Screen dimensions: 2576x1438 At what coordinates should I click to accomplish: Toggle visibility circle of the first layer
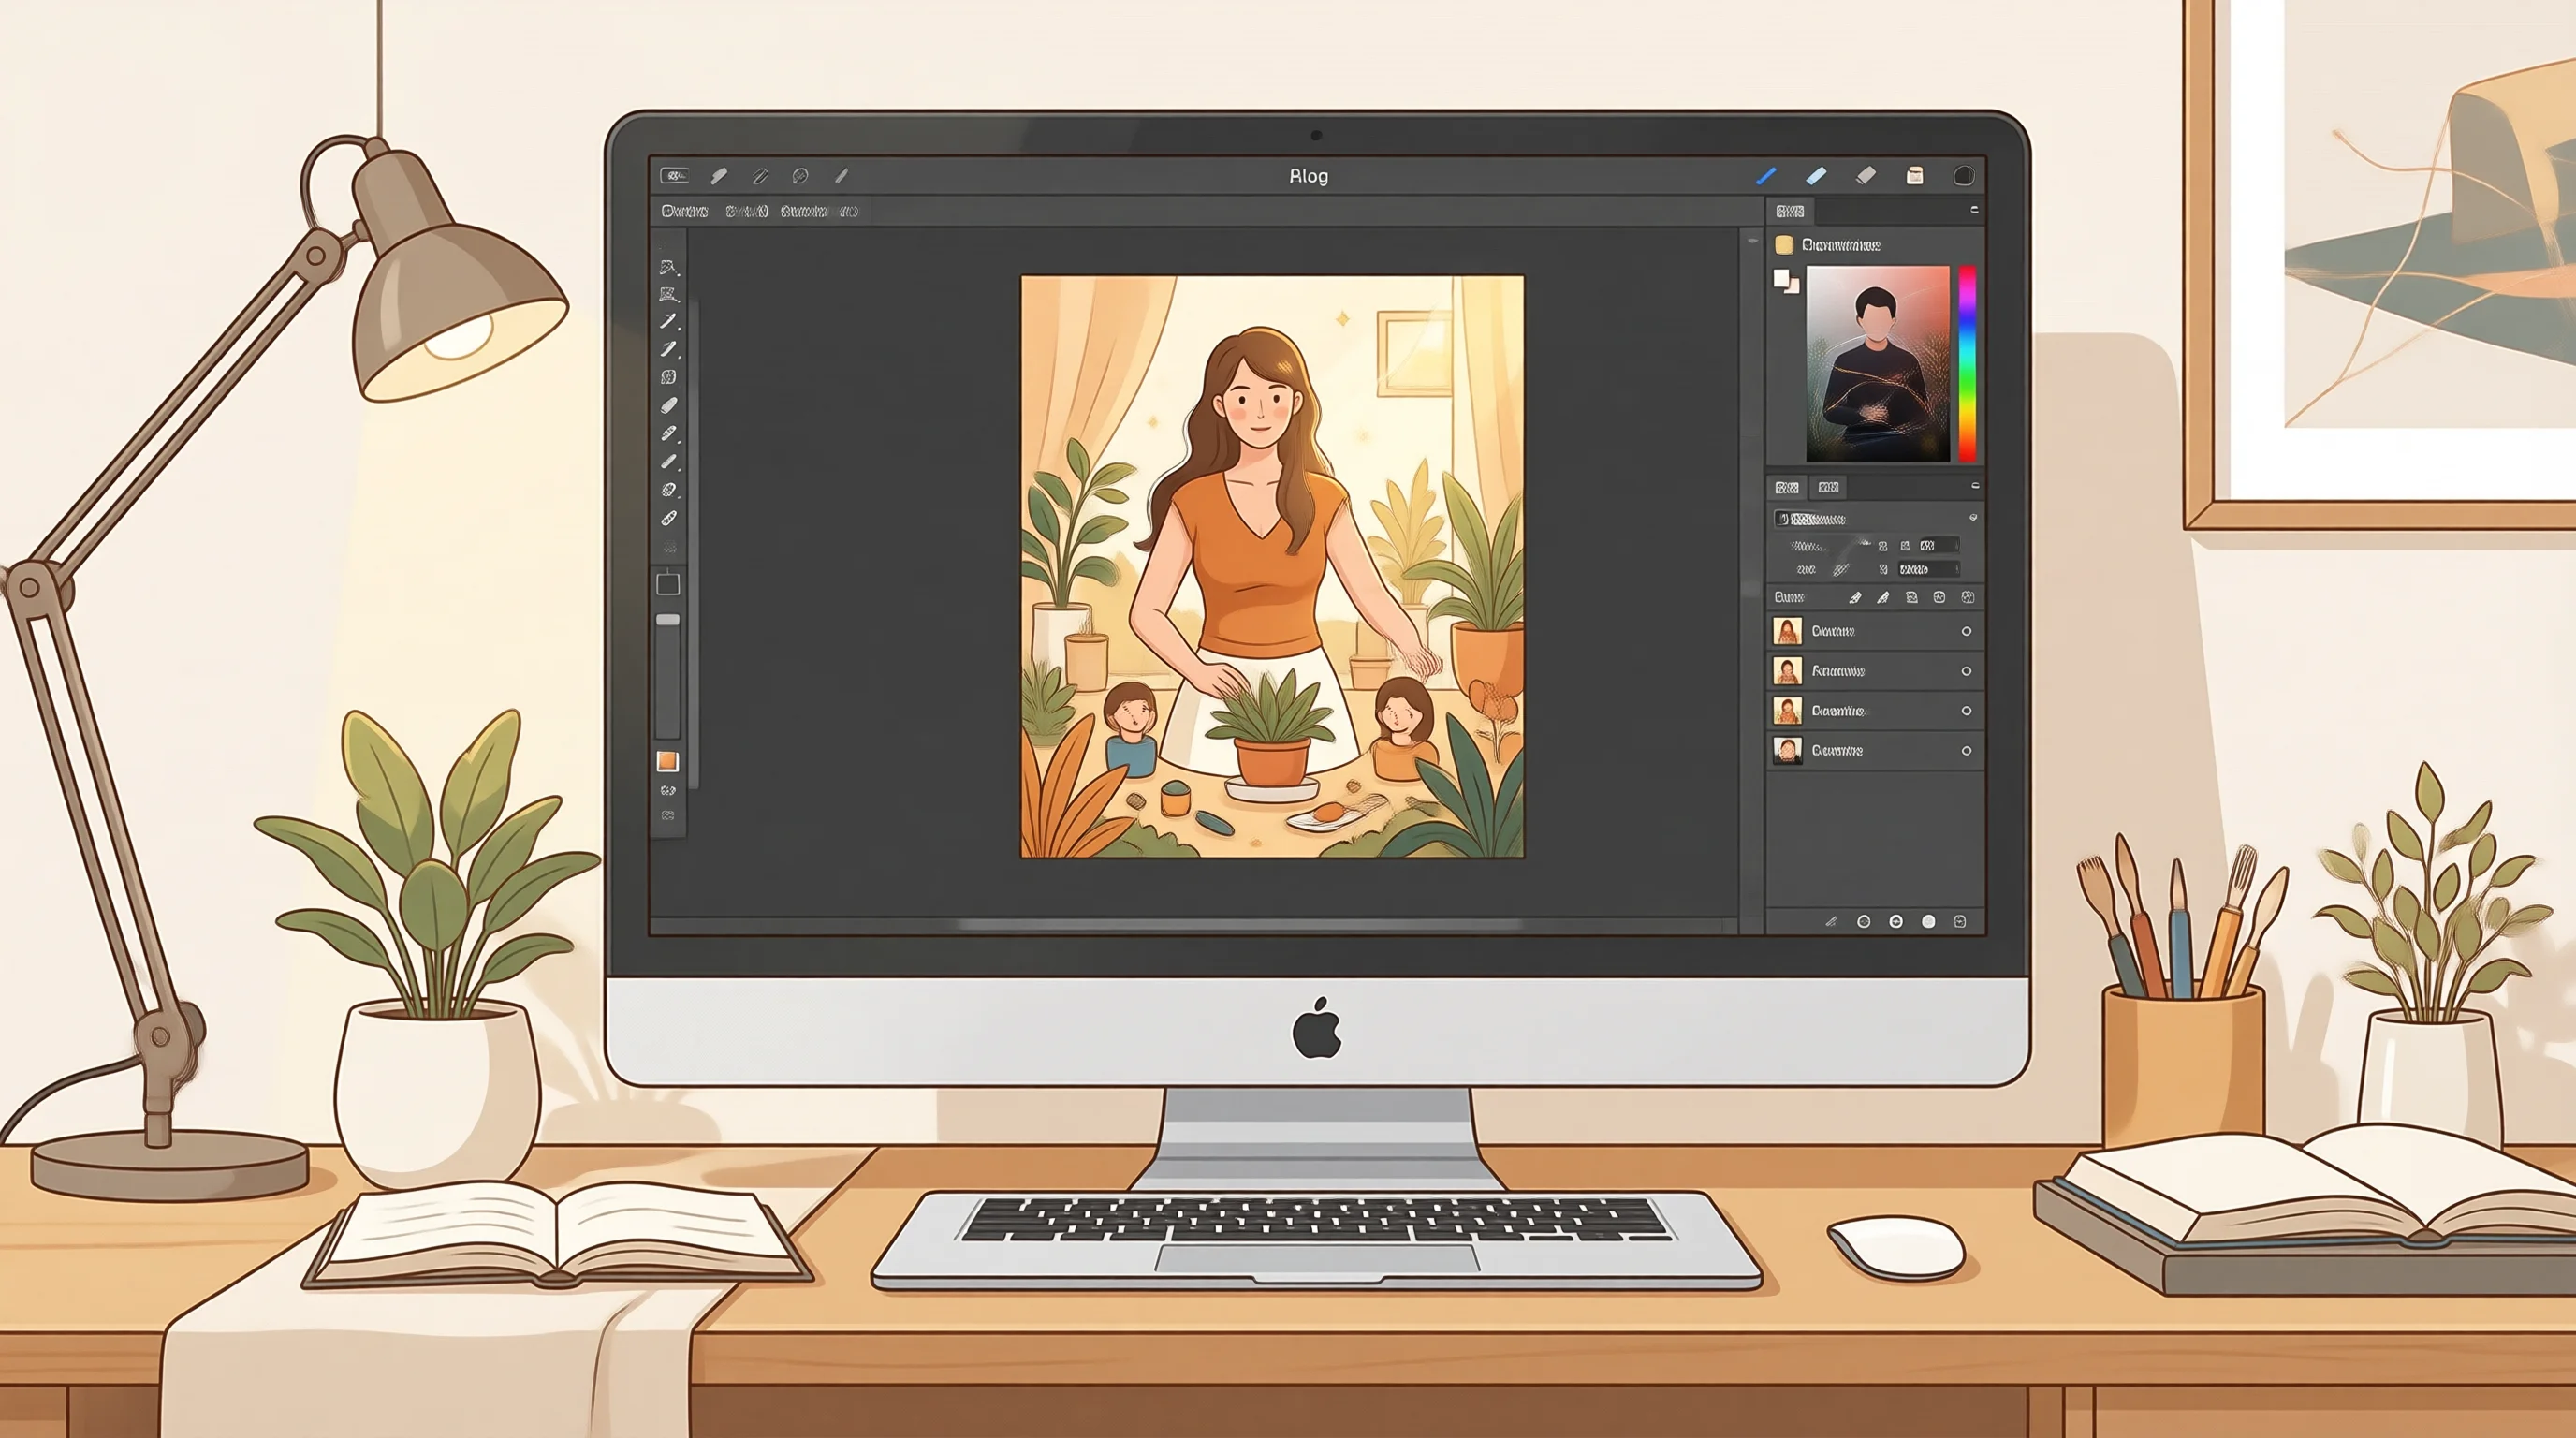tap(1966, 631)
